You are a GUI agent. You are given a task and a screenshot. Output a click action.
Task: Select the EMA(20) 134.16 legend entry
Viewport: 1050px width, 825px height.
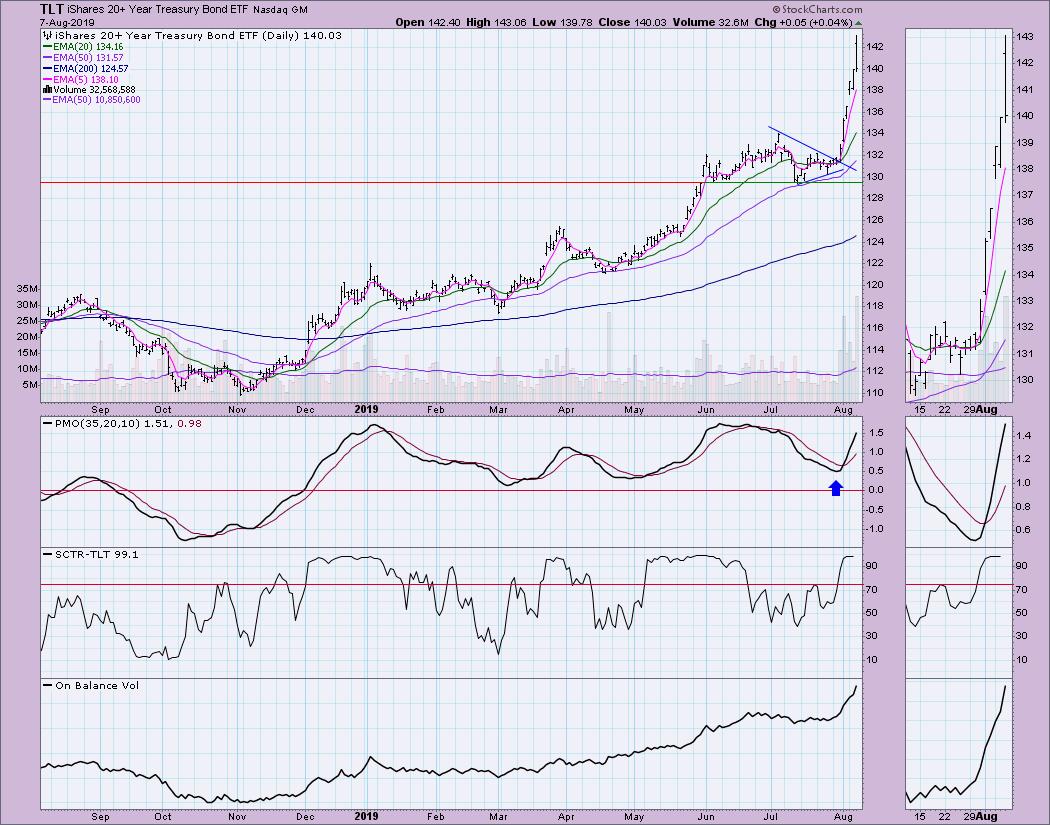click(x=83, y=47)
